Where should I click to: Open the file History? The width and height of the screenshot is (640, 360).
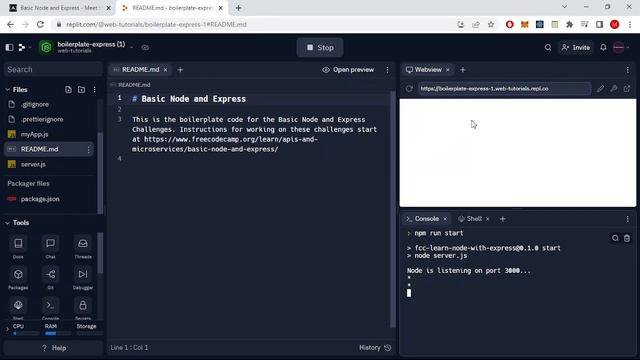click(375, 348)
